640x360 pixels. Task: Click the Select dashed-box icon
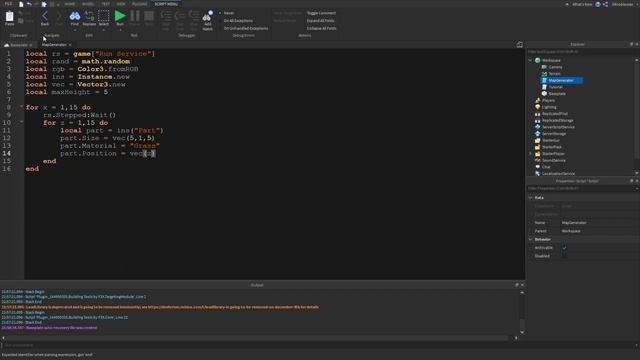click(104, 16)
